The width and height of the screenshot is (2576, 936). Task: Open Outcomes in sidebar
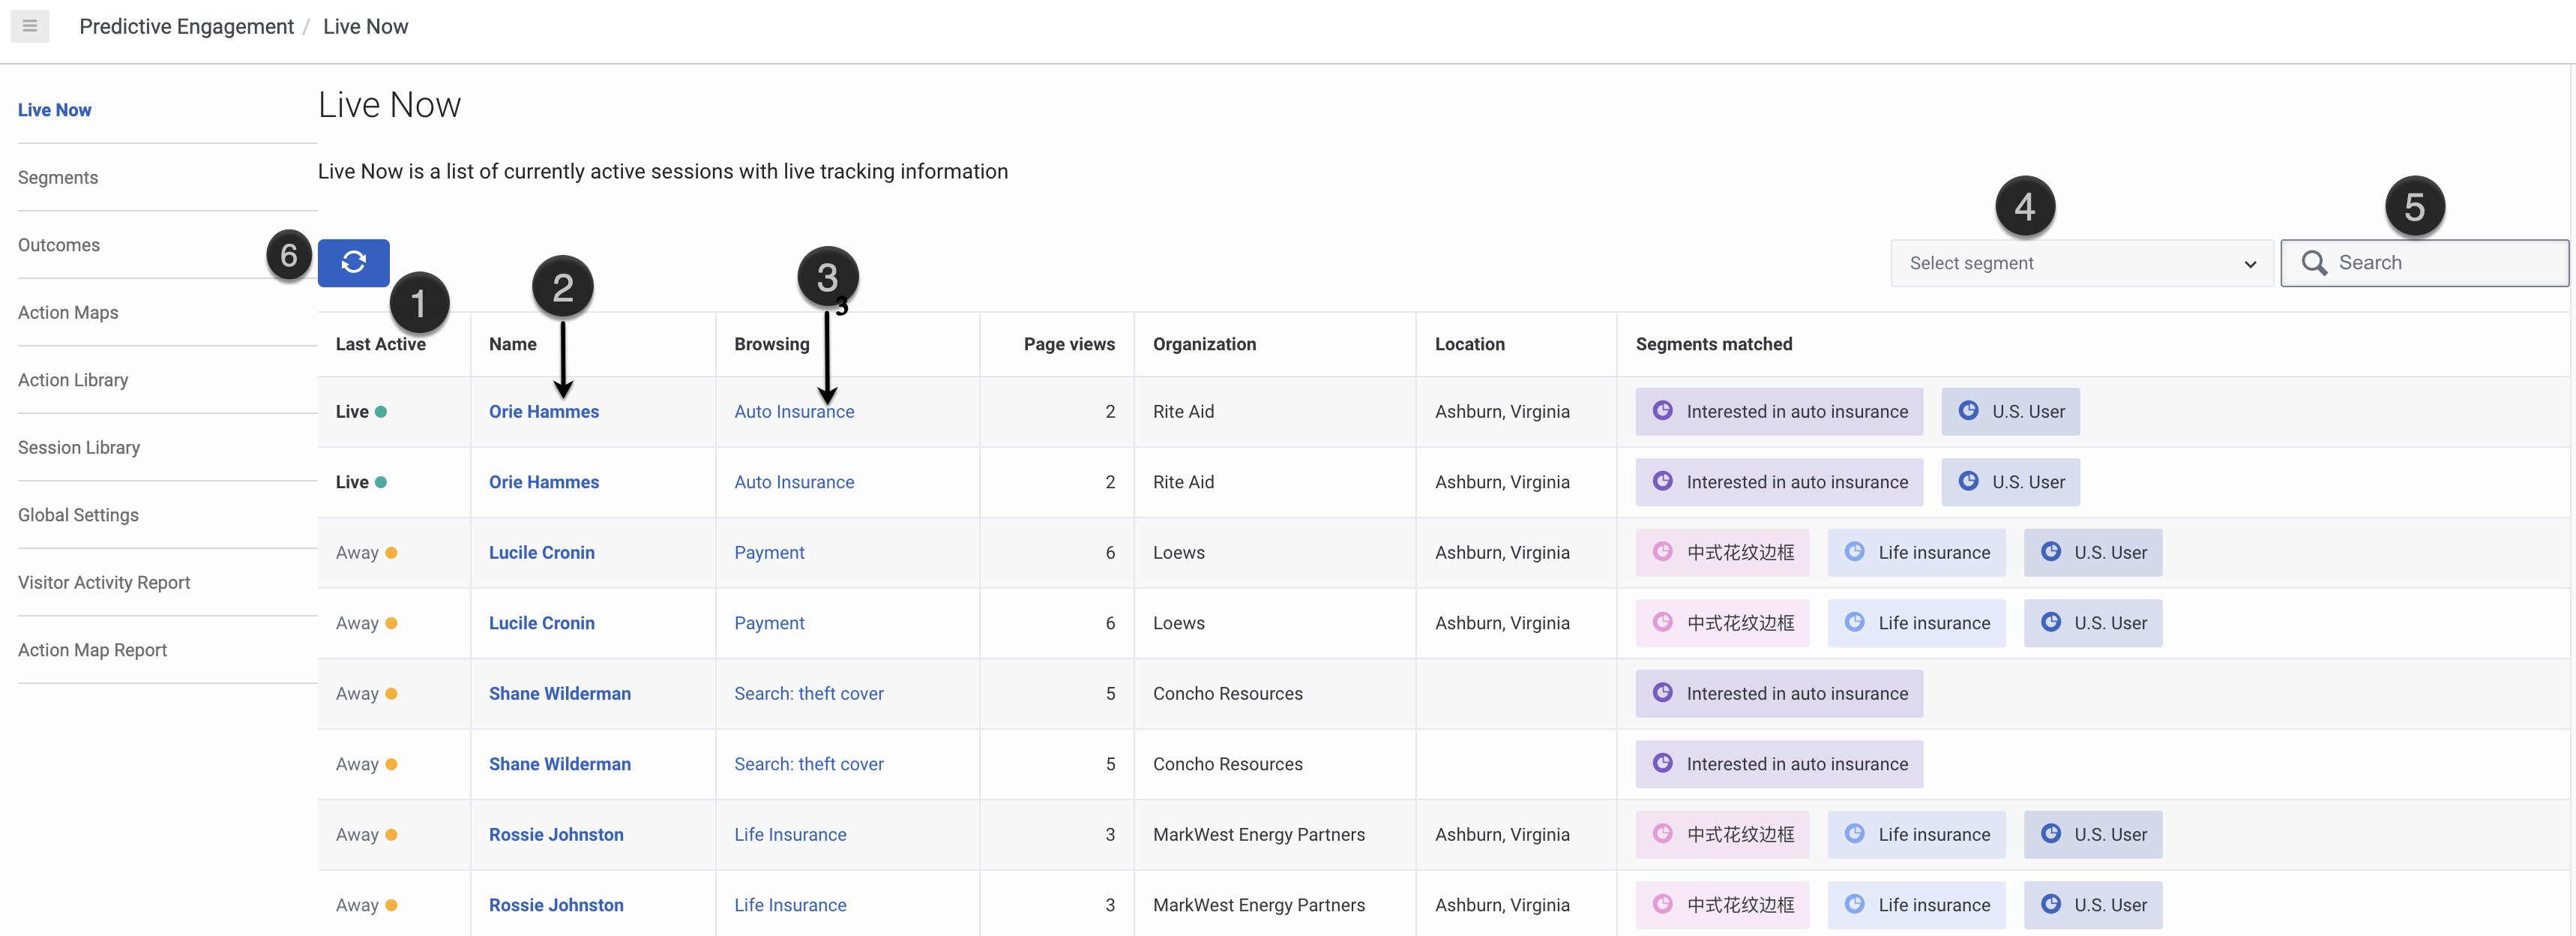(x=59, y=245)
